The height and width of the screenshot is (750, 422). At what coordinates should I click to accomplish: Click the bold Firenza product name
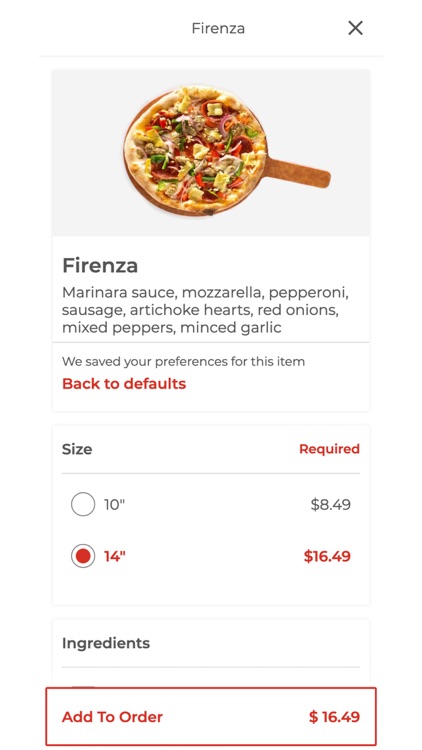(100, 265)
